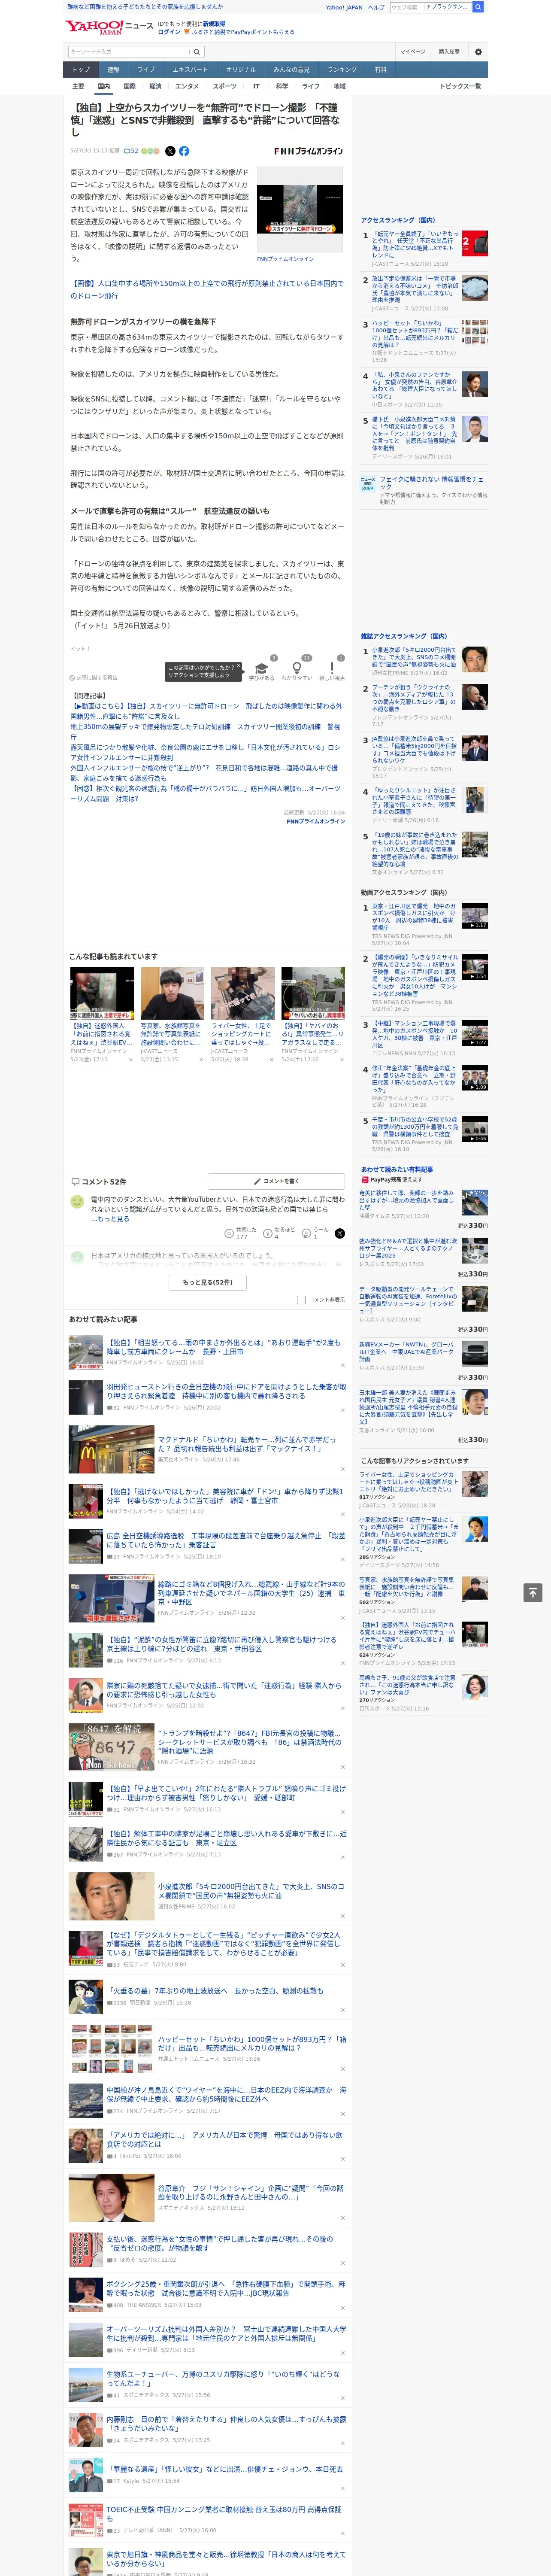
Task: Open the みんなの意見 tab
Action: [x=291, y=70]
